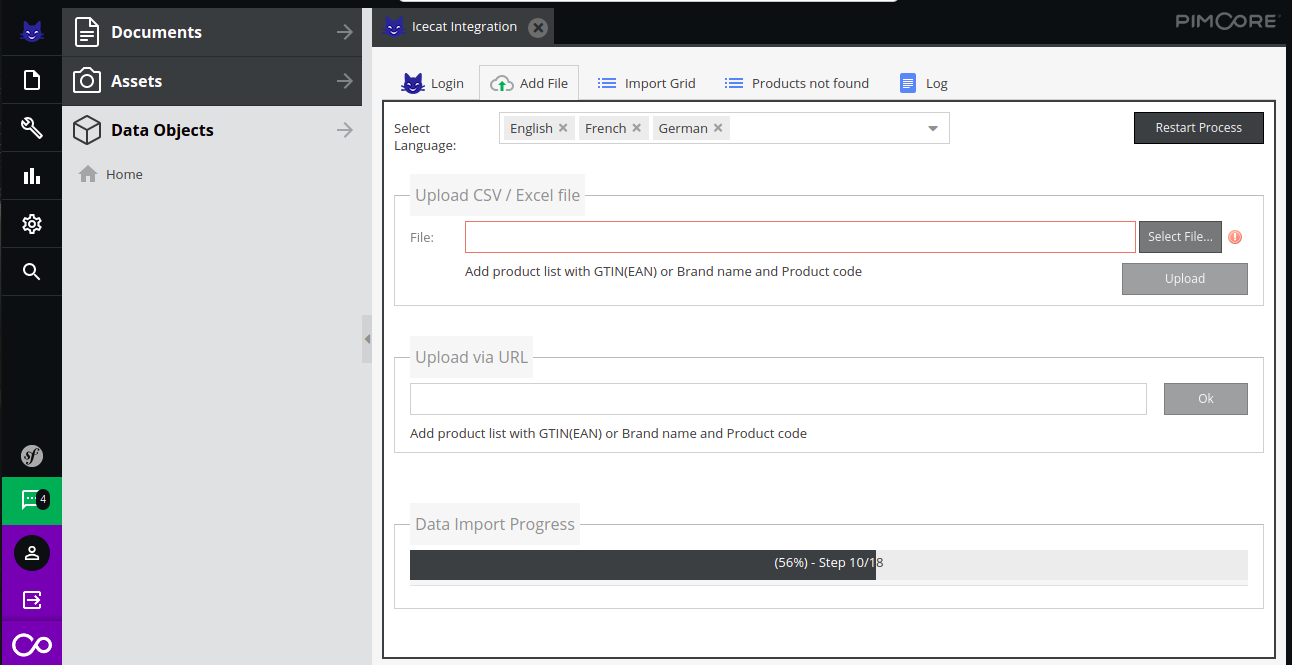
Task: Click the Symfony profiler icon
Action: 31,457
